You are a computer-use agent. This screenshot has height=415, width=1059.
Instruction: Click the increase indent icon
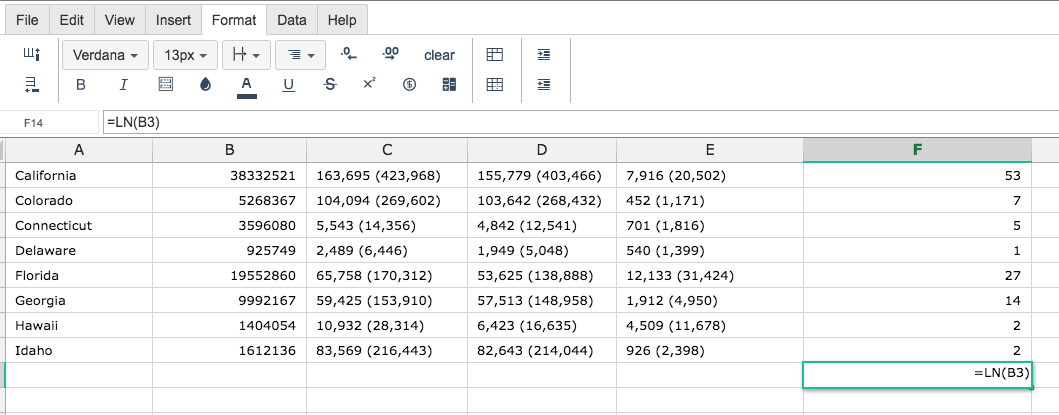pos(544,55)
